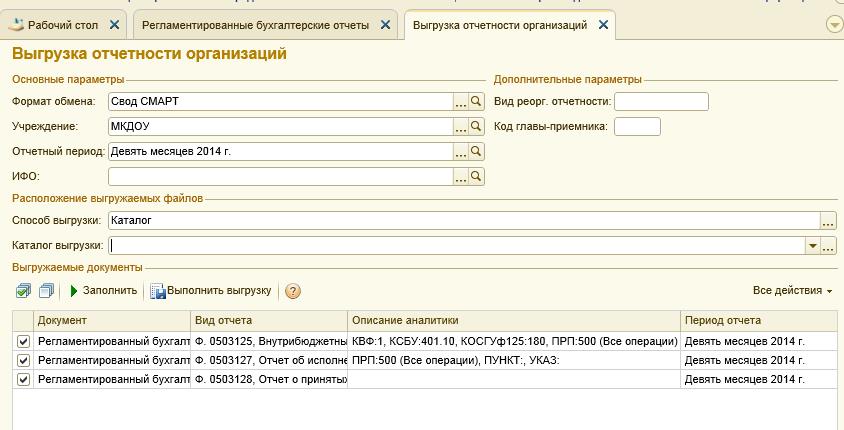Uncheck the Ф. 0503127 report row
Viewport: 844px width, 430px height.
pyautogui.click(x=23, y=360)
